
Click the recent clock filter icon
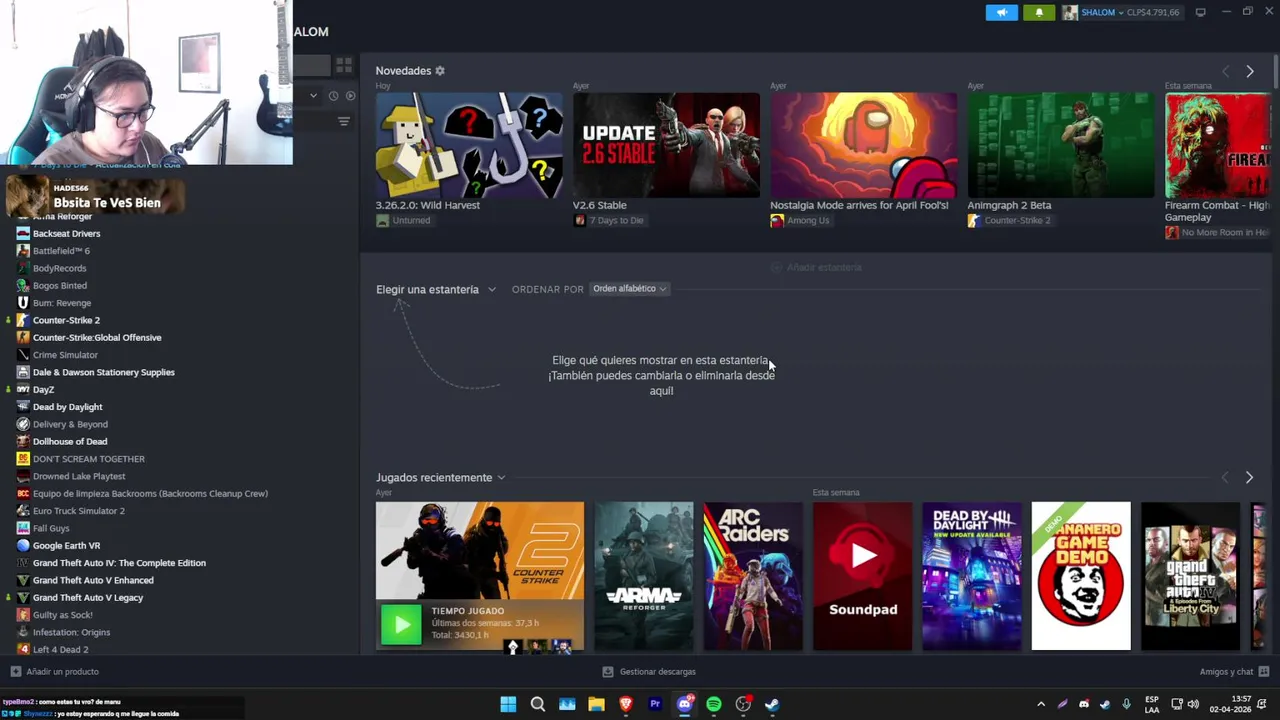pos(333,96)
